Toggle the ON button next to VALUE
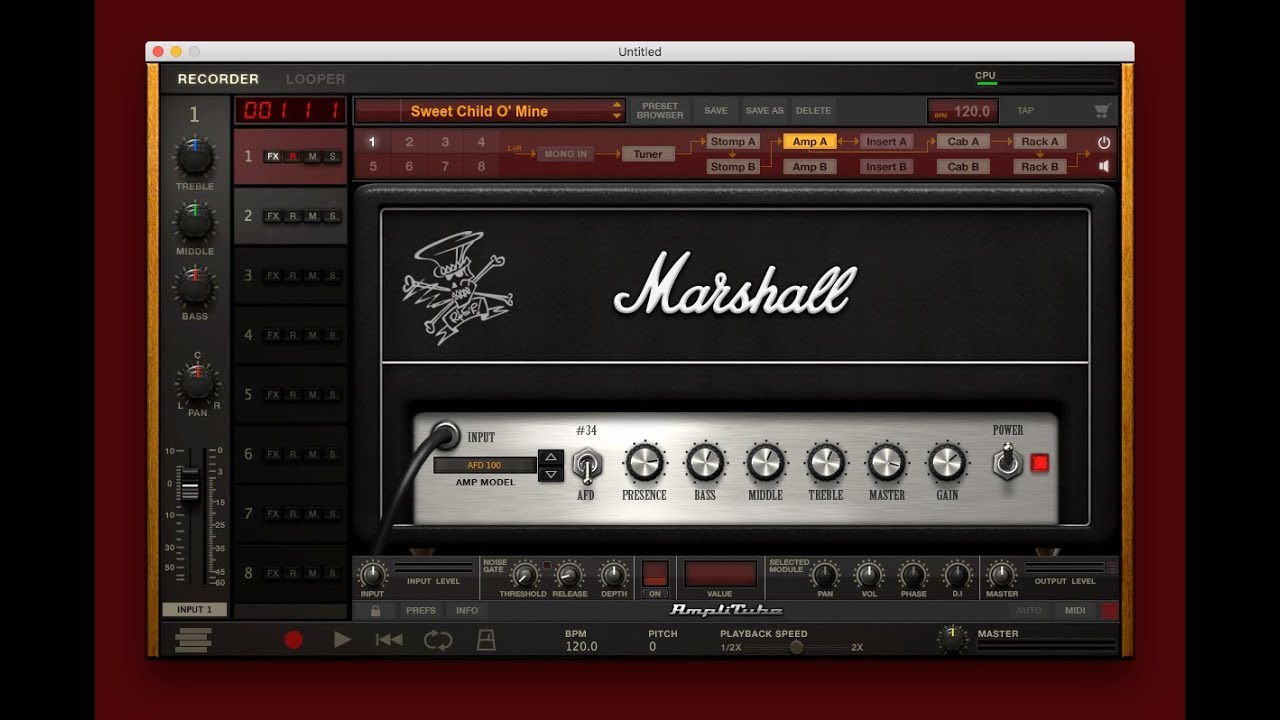Viewport: 1280px width, 720px height. pyautogui.click(x=655, y=574)
